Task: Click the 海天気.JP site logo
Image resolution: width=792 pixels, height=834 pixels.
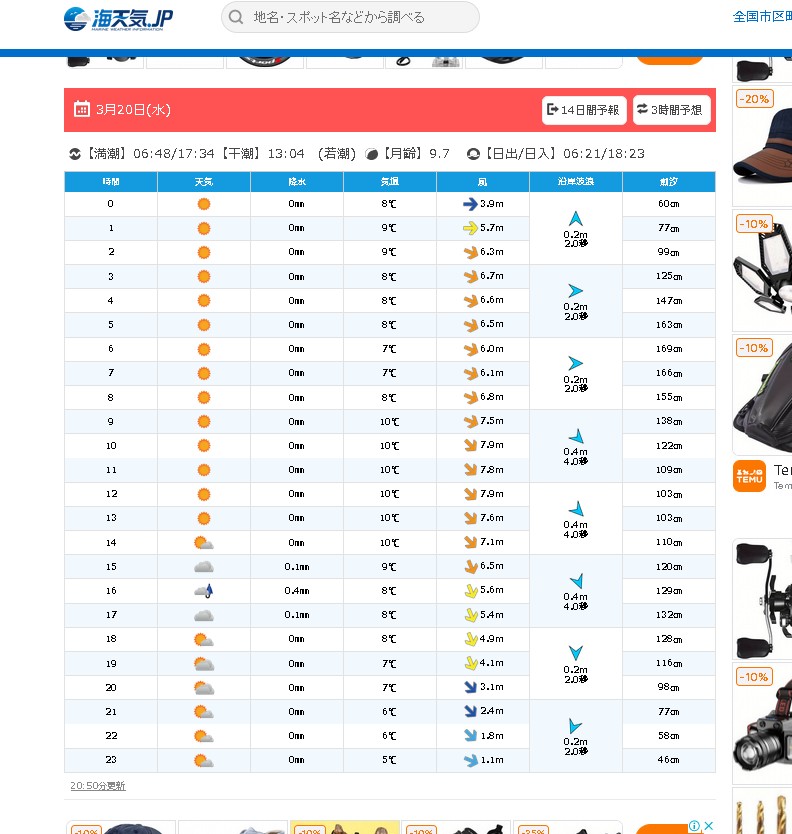Action: click(117, 18)
